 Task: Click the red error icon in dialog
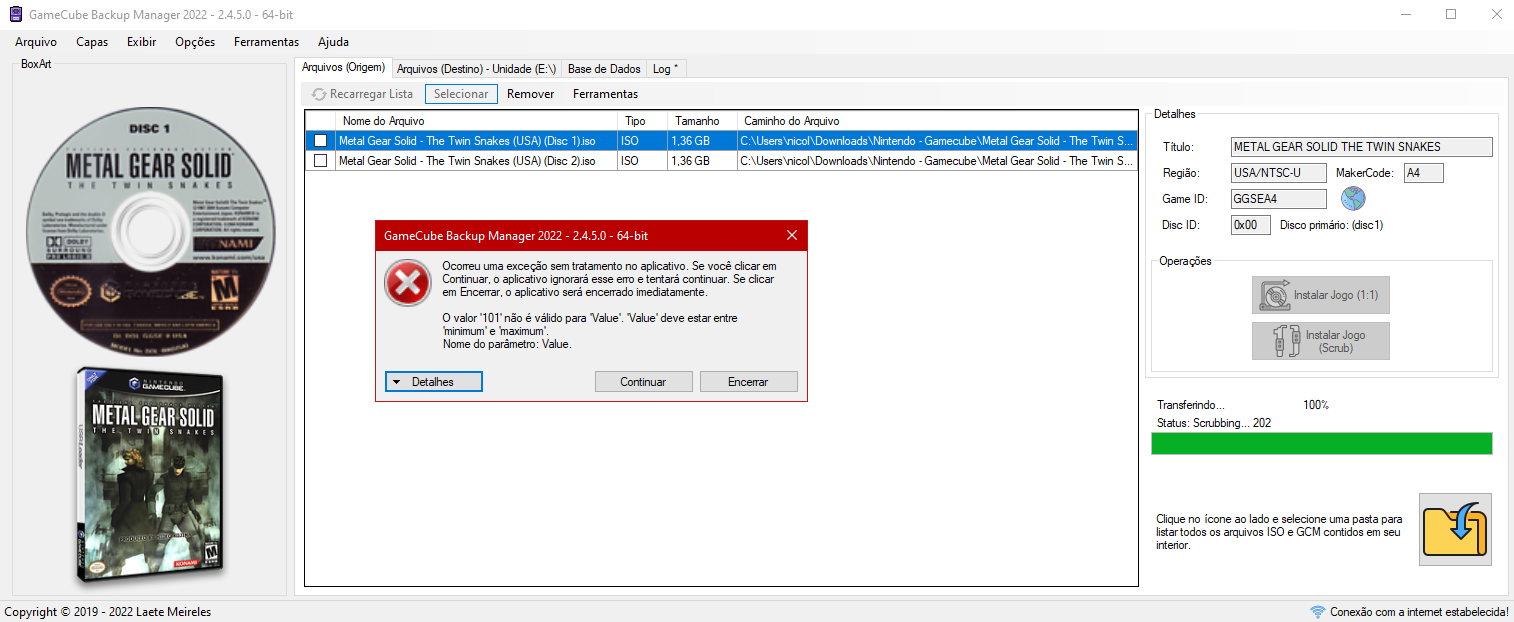point(408,287)
